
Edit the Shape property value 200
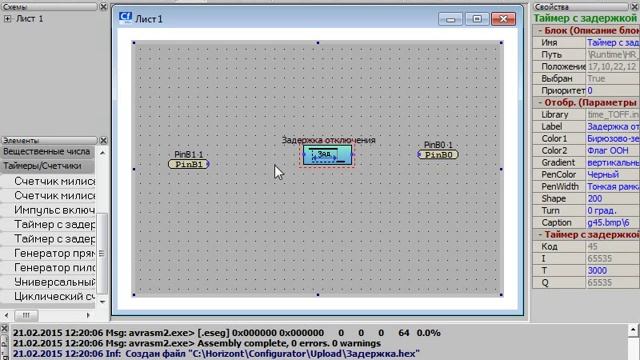click(613, 199)
